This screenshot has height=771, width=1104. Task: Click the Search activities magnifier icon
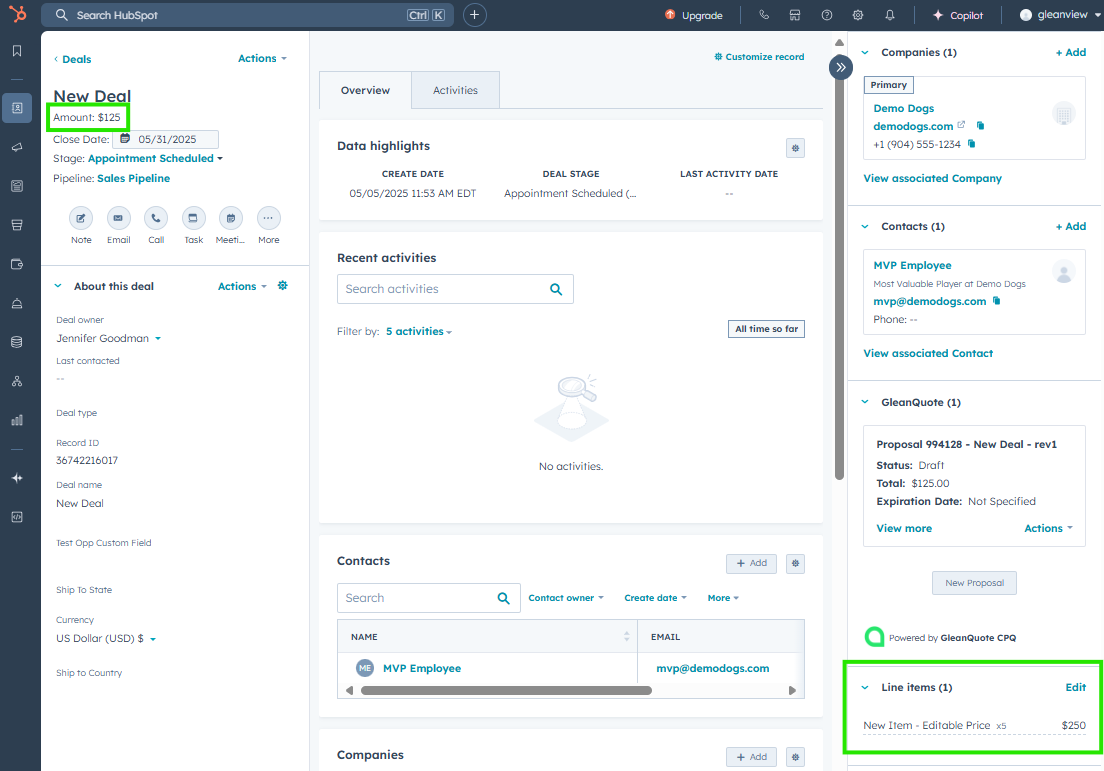pos(556,289)
